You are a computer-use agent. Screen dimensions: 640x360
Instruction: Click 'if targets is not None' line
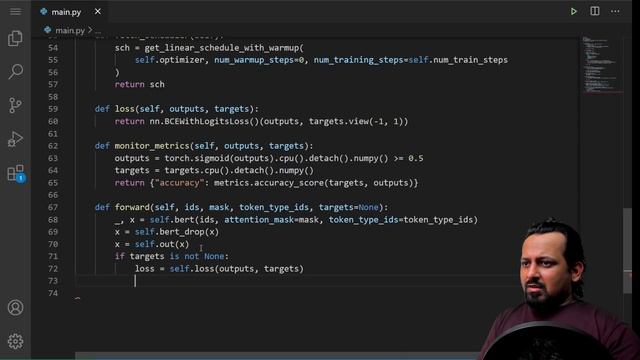[x=172, y=256]
